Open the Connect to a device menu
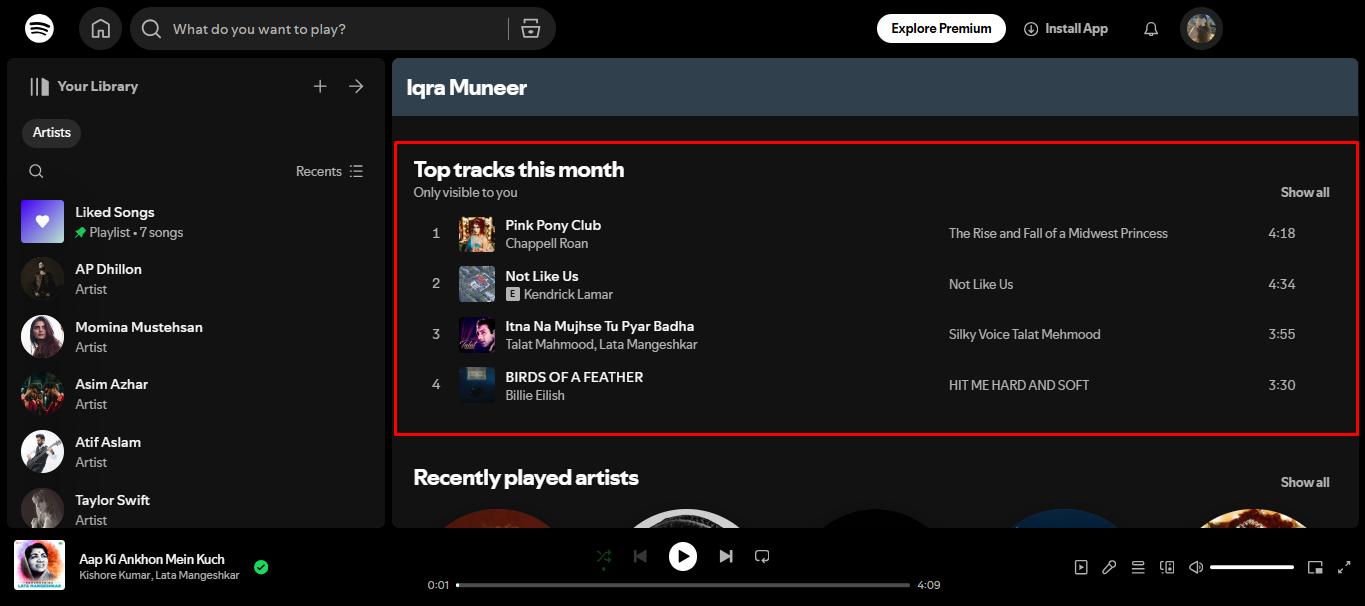 pos(1166,567)
